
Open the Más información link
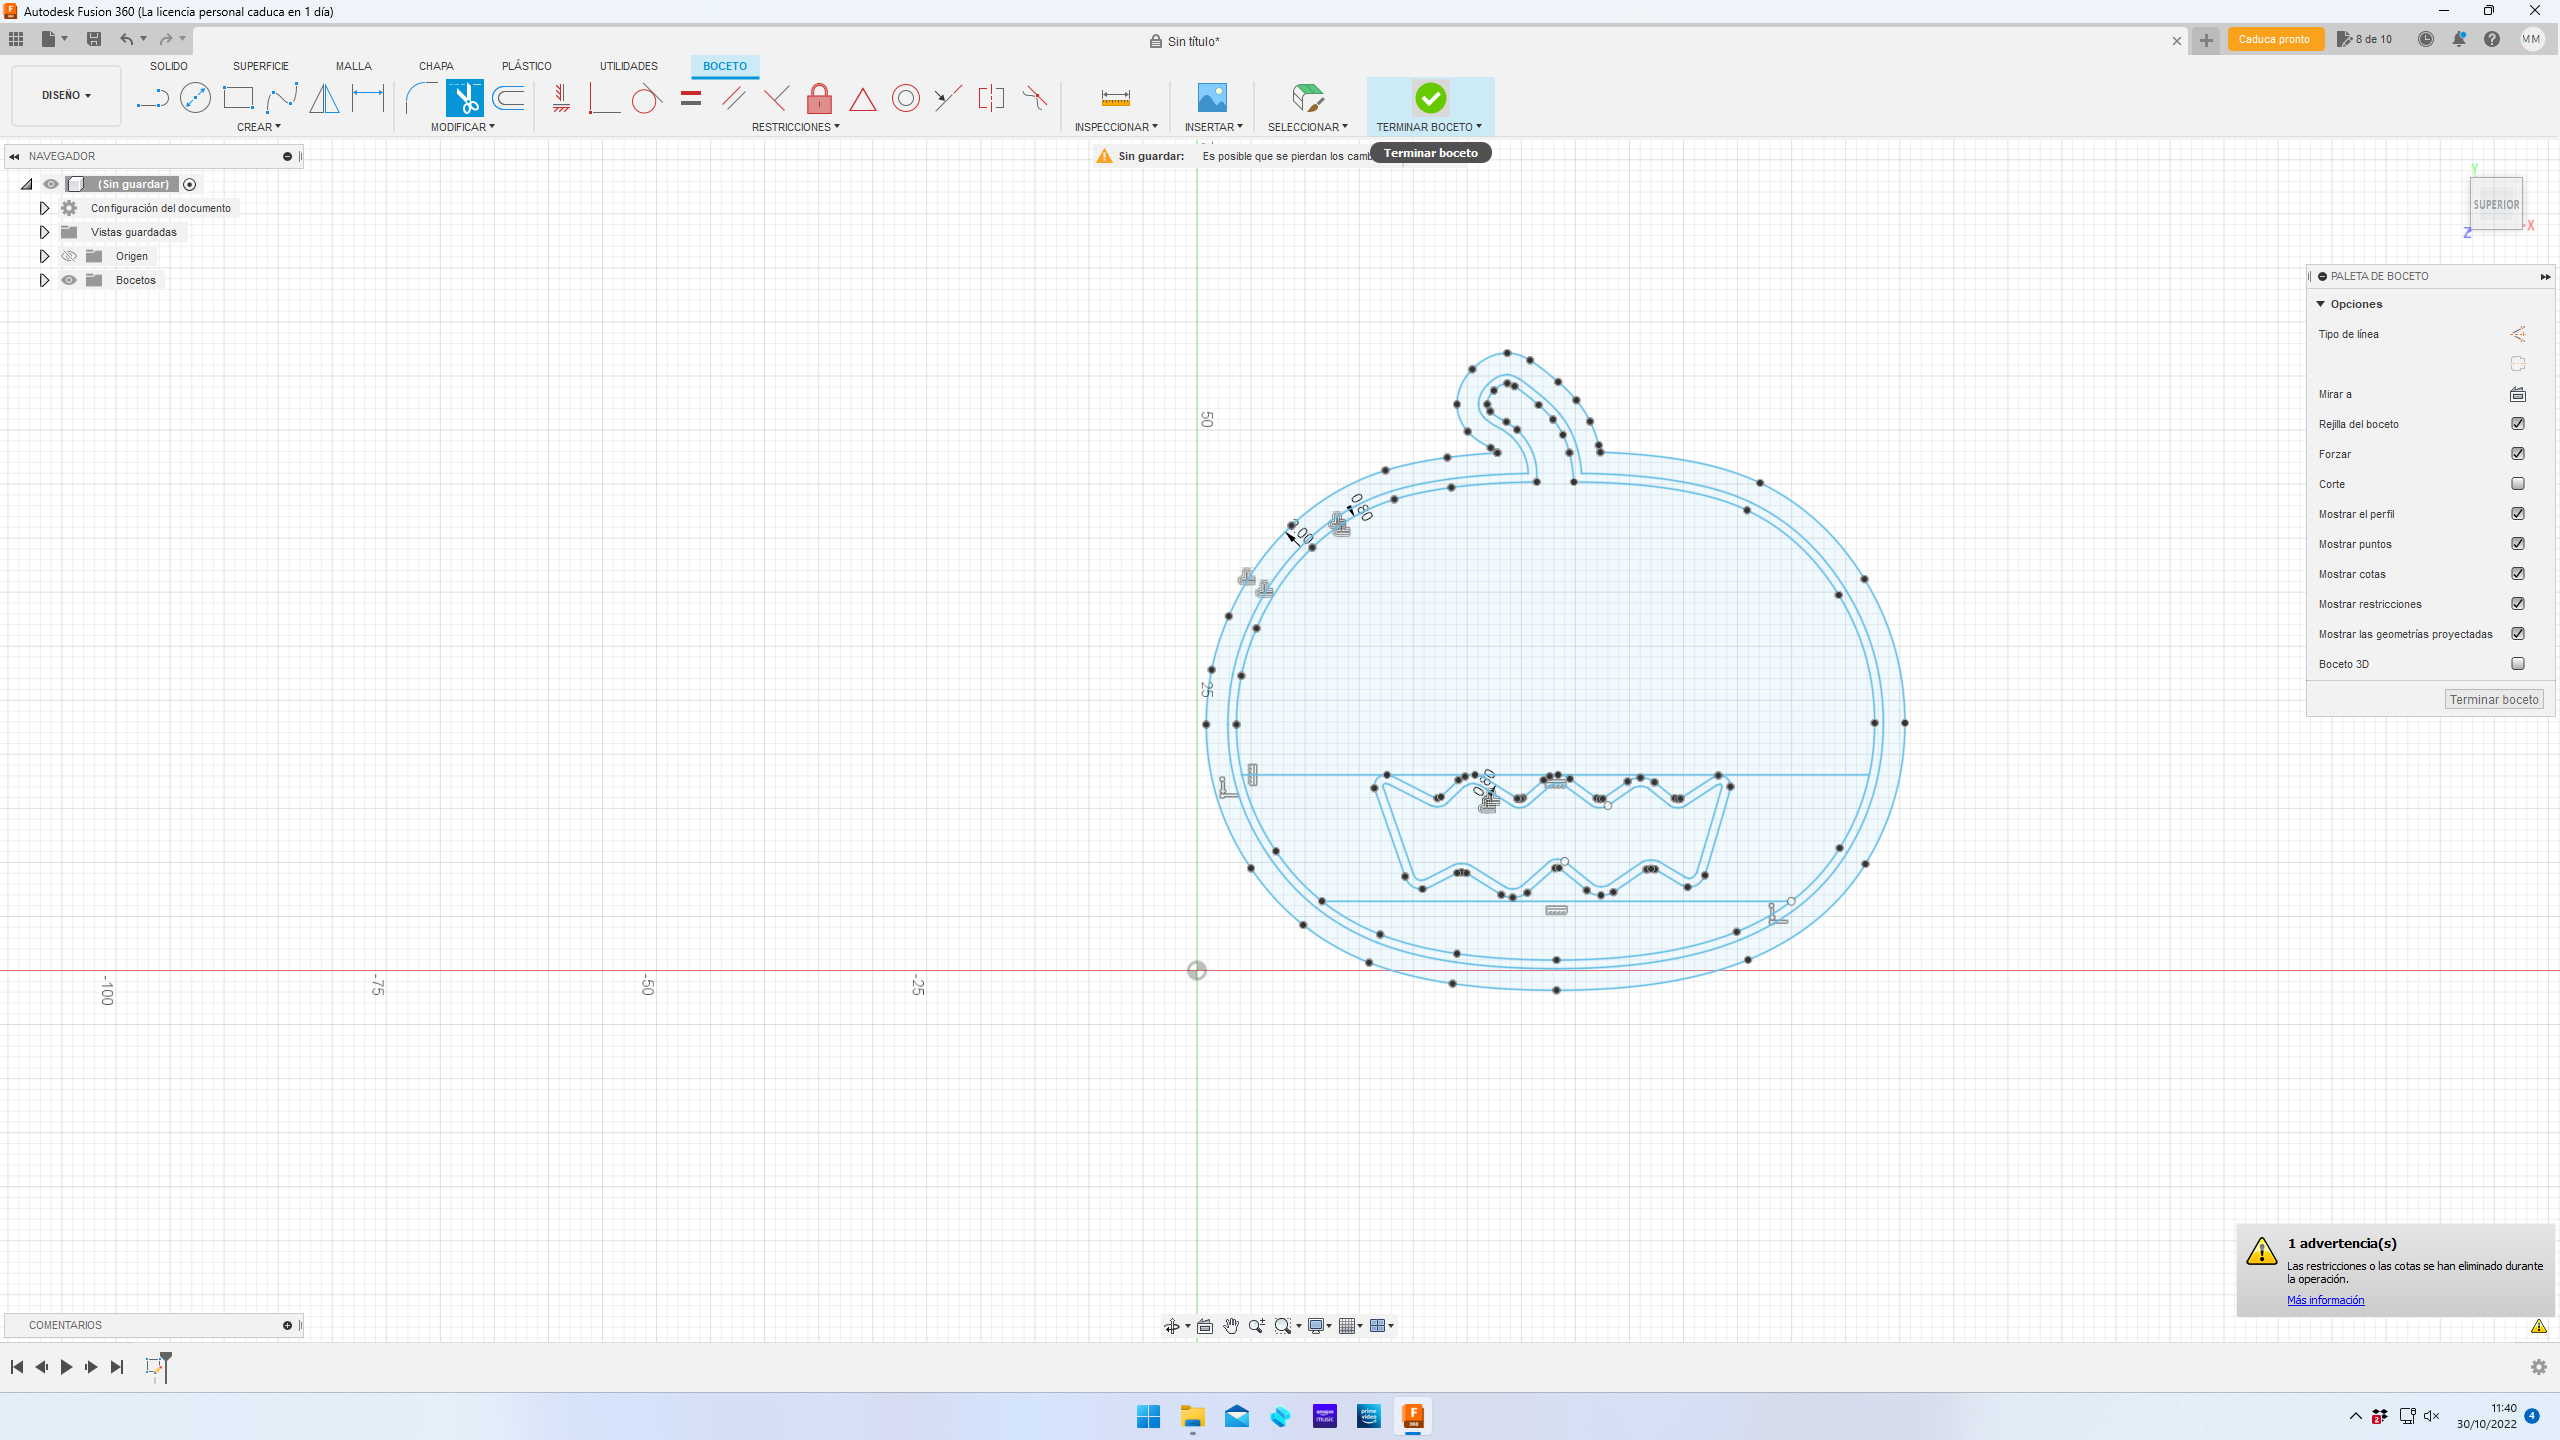point(2325,1300)
